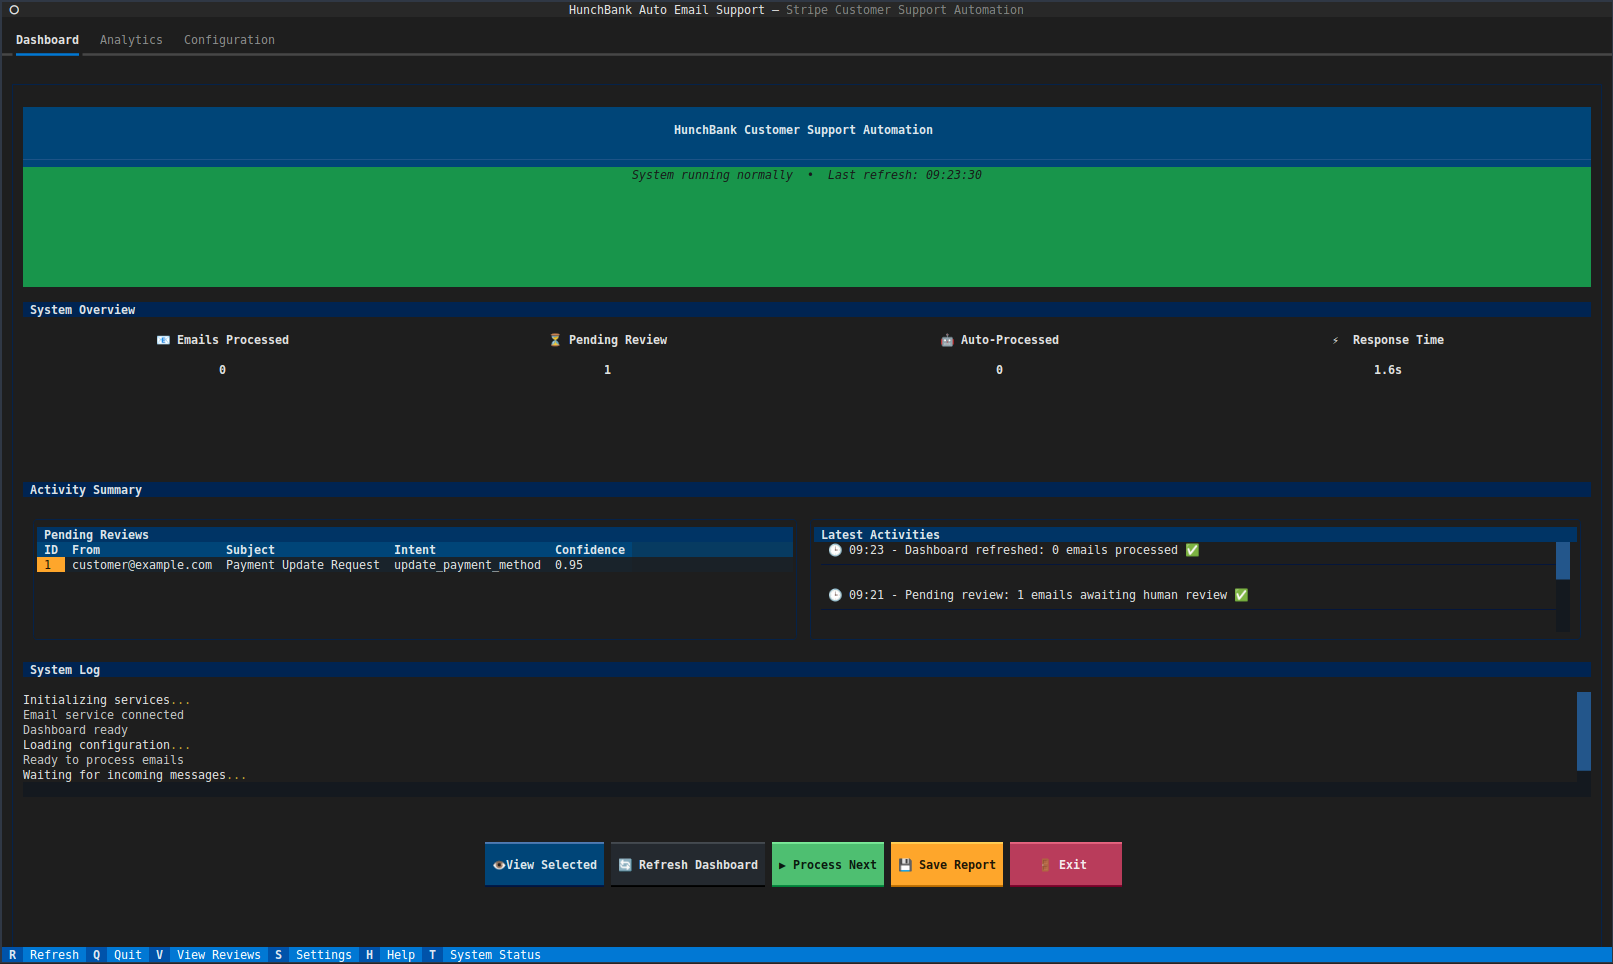Click the play triangle icon on Process Next
The image size is (1613, 964).
[x=782, y=864]
